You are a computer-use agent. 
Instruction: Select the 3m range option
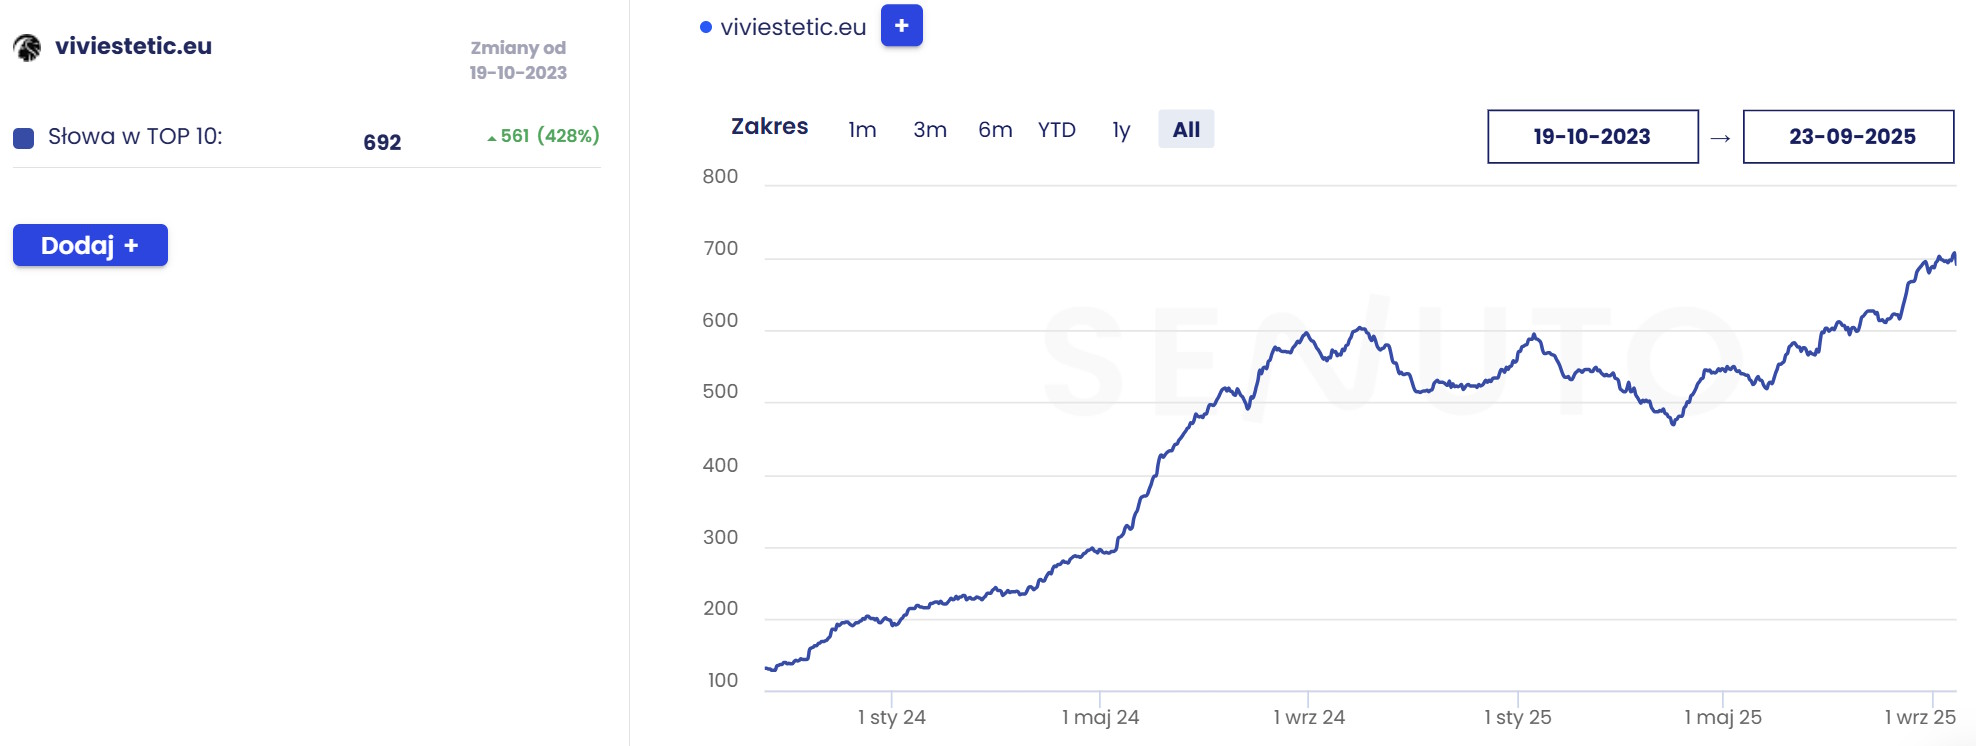[x=929, y=130]
